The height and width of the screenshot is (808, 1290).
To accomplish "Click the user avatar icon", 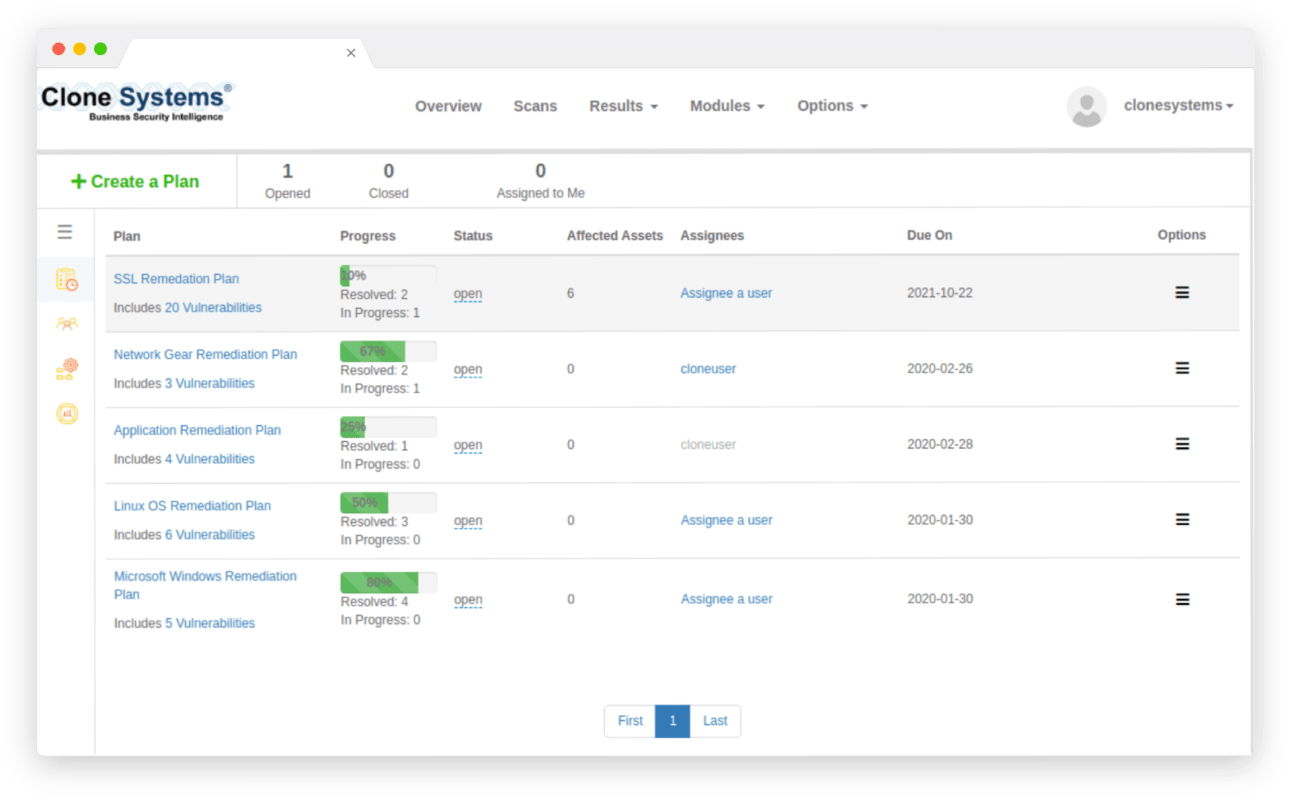I will tap(1086, 106).
